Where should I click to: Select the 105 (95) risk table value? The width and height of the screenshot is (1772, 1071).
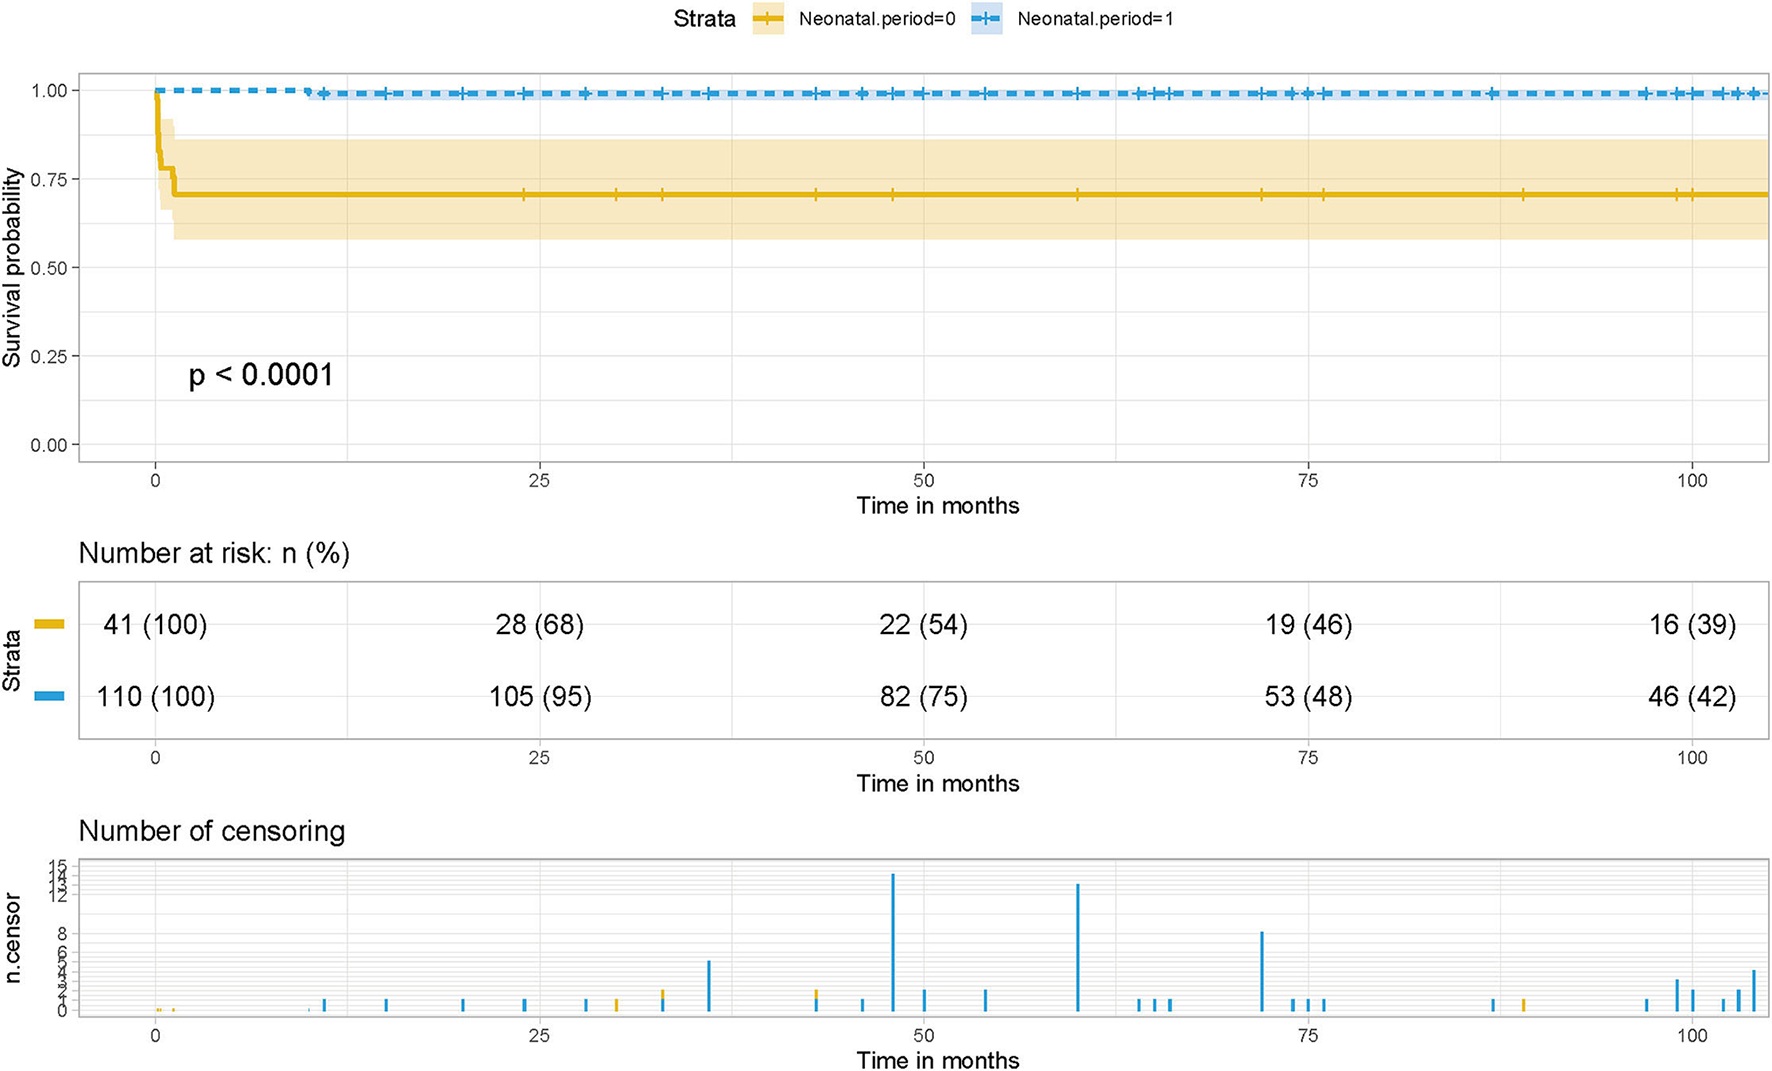(x=540, y=697)
